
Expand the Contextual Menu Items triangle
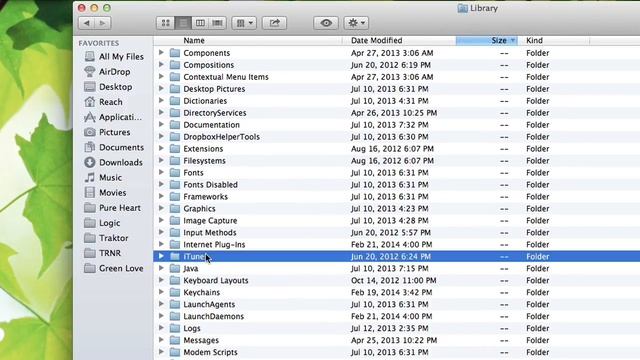pos(161,76)
